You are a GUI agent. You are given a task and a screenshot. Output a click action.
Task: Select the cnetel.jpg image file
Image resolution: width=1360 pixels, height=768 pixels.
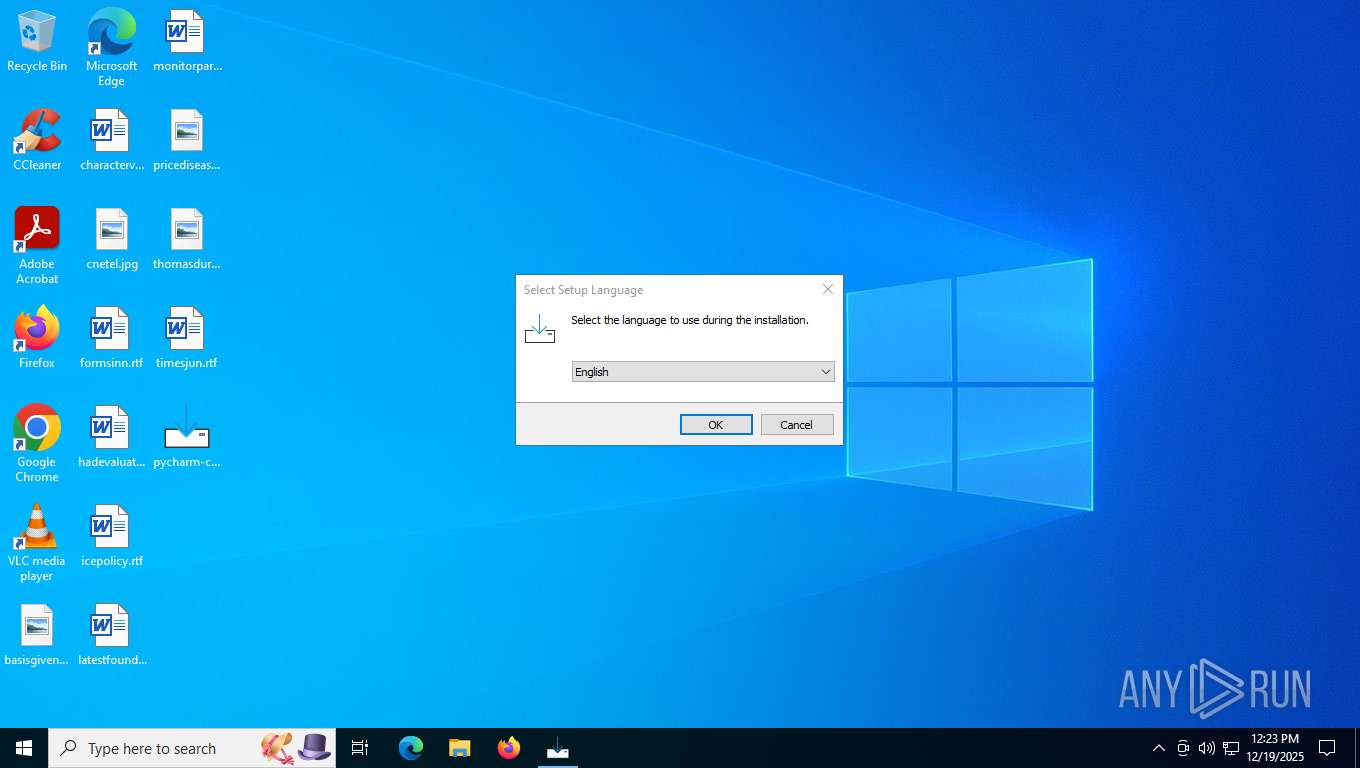[x=111, y=240]
